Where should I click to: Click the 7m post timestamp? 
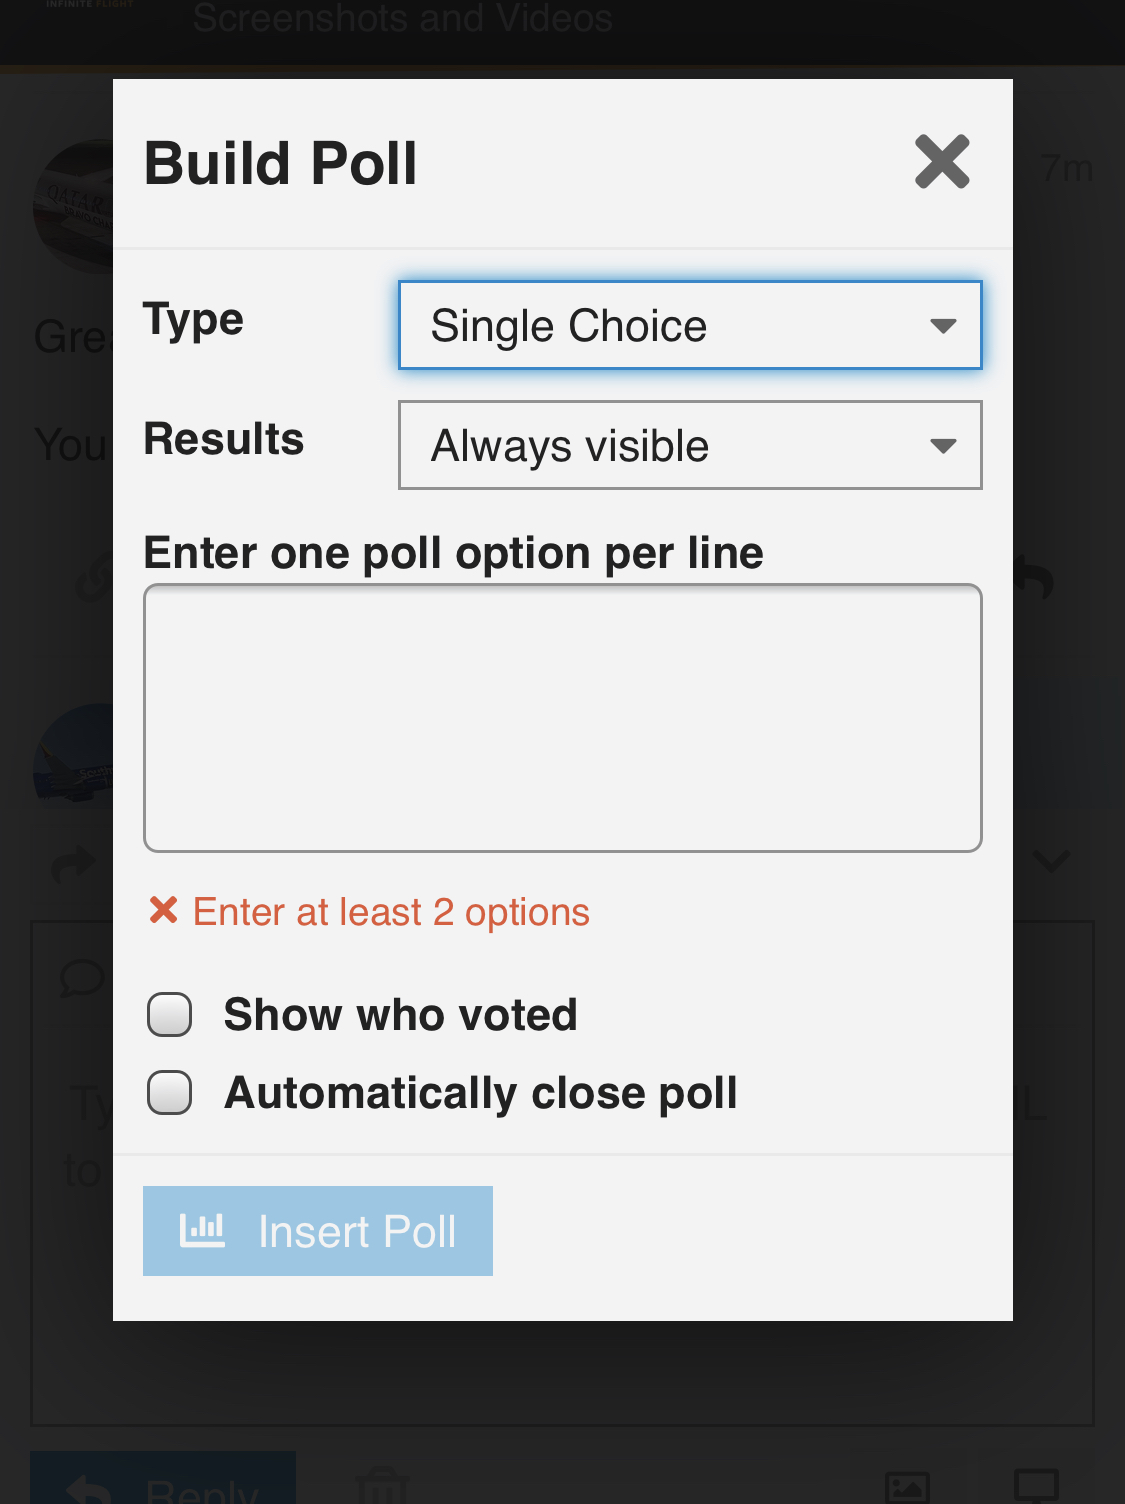tap(1067, 168)
